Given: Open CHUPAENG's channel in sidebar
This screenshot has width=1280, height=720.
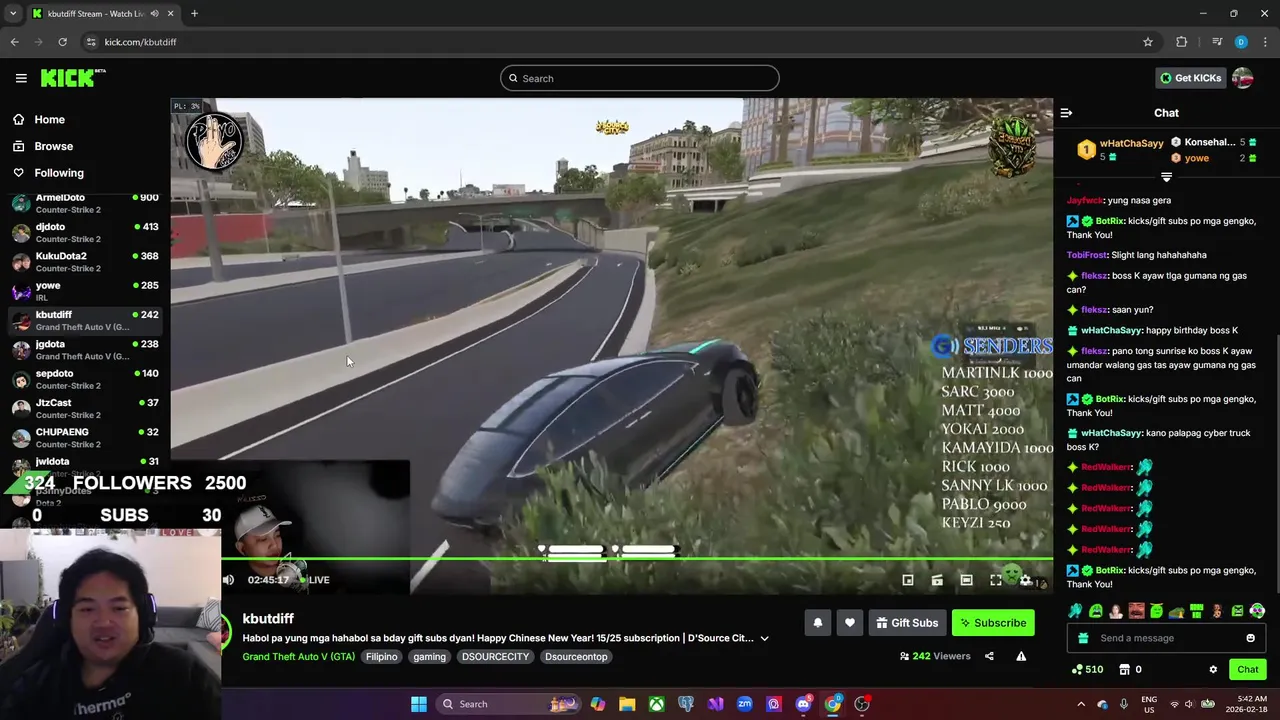Looking at the screenshot, I should point(85,437).
